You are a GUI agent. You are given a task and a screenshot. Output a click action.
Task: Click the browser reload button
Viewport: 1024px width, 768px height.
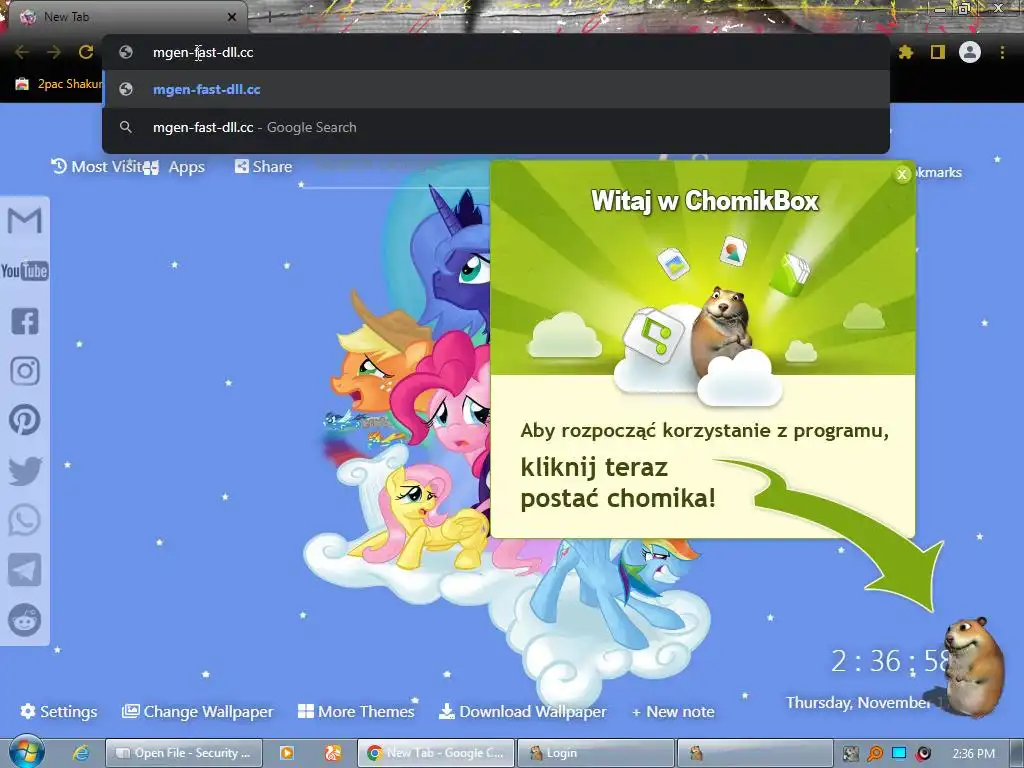[86, 52]
